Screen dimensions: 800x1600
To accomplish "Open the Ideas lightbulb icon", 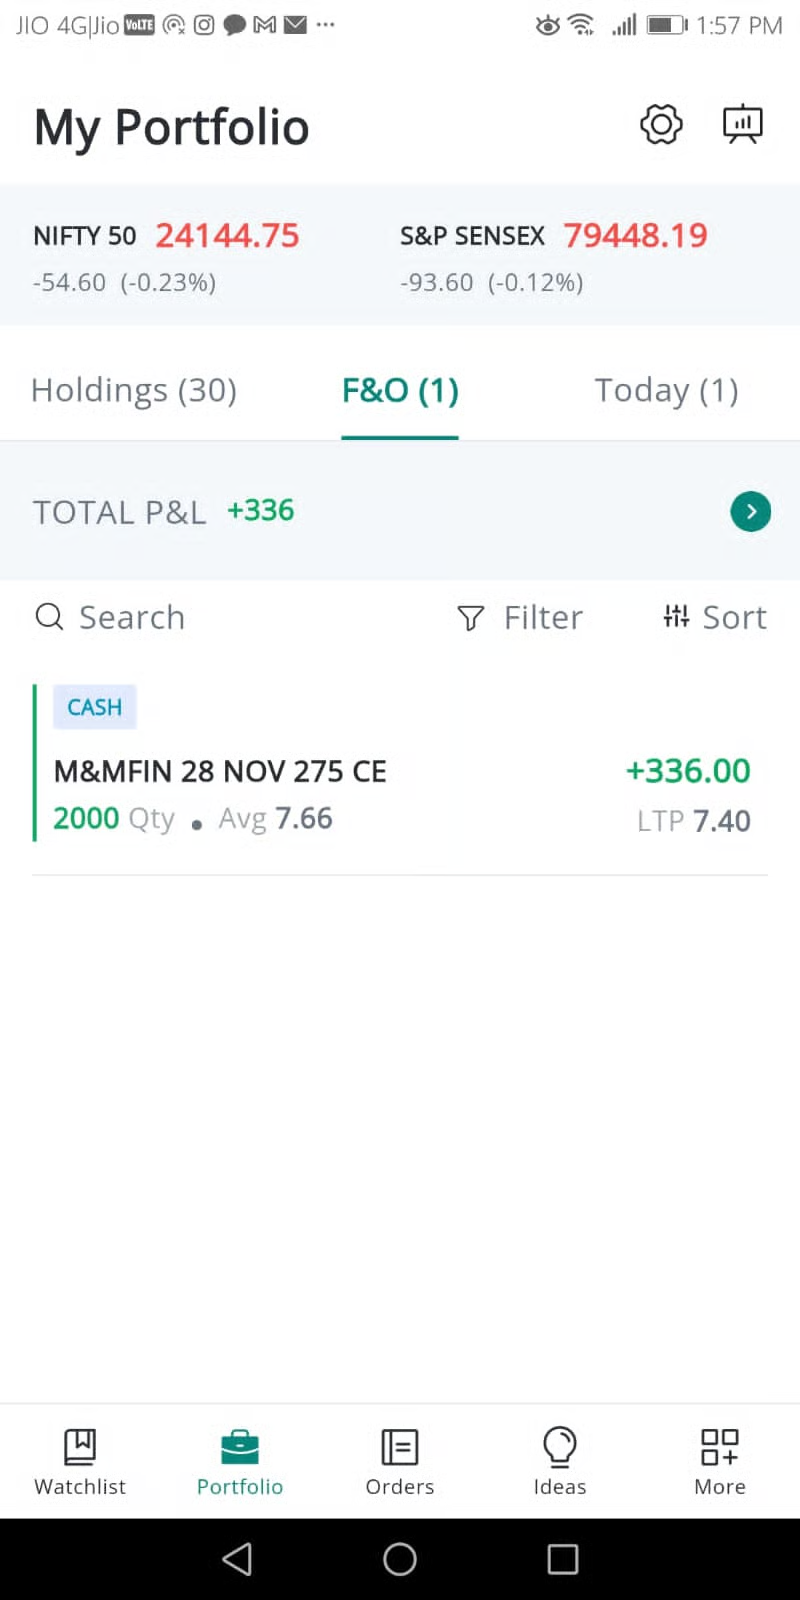I will 560,1446.
